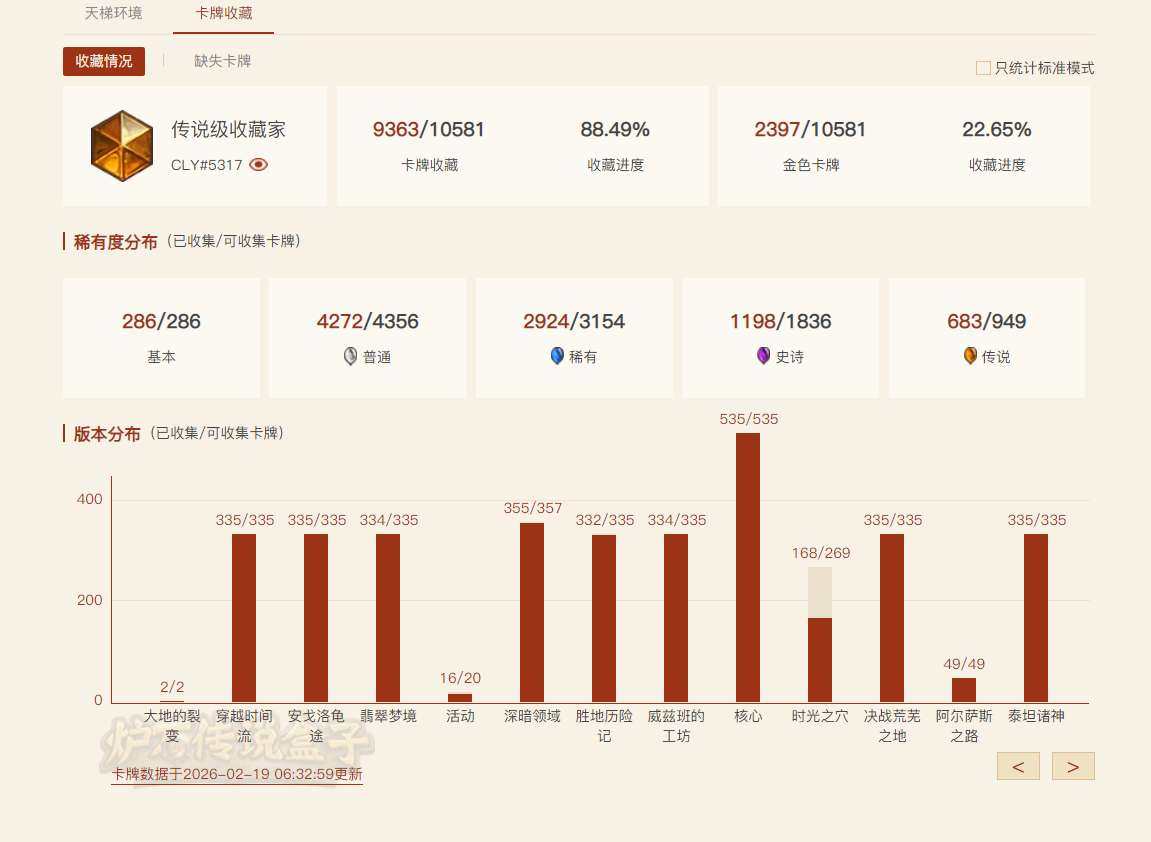Switch to the 天梯环境 tab
1151x842 pixels.
tap(113, 13)
